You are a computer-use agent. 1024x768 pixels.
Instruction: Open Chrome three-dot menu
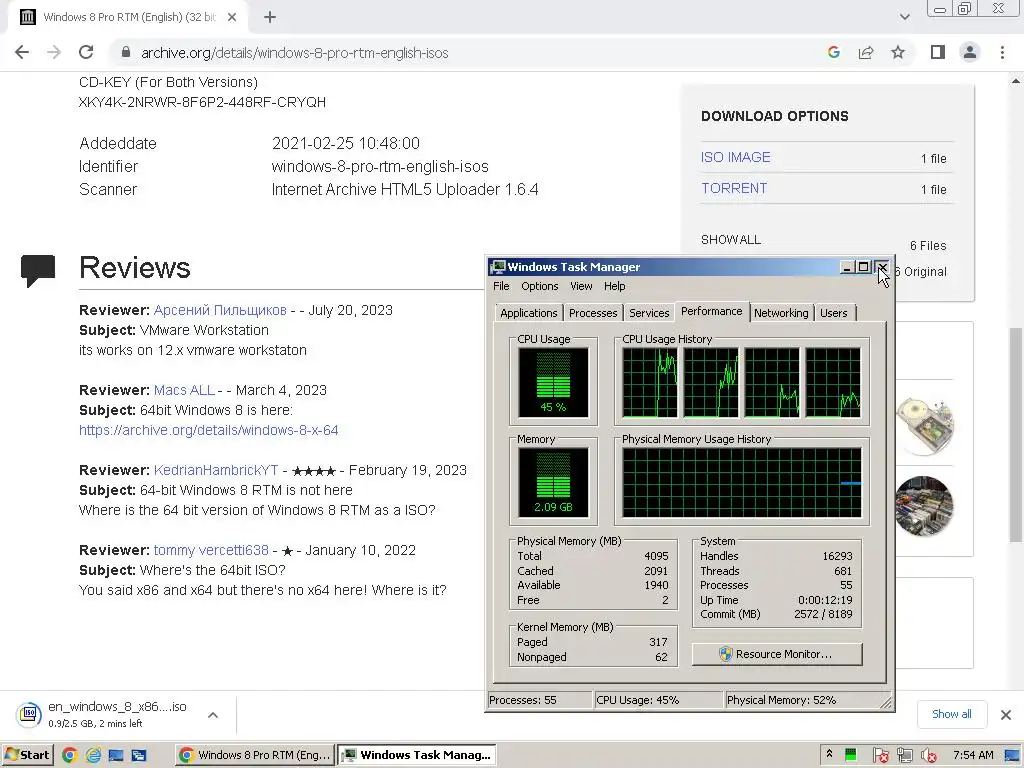[x=1002, y=52]
